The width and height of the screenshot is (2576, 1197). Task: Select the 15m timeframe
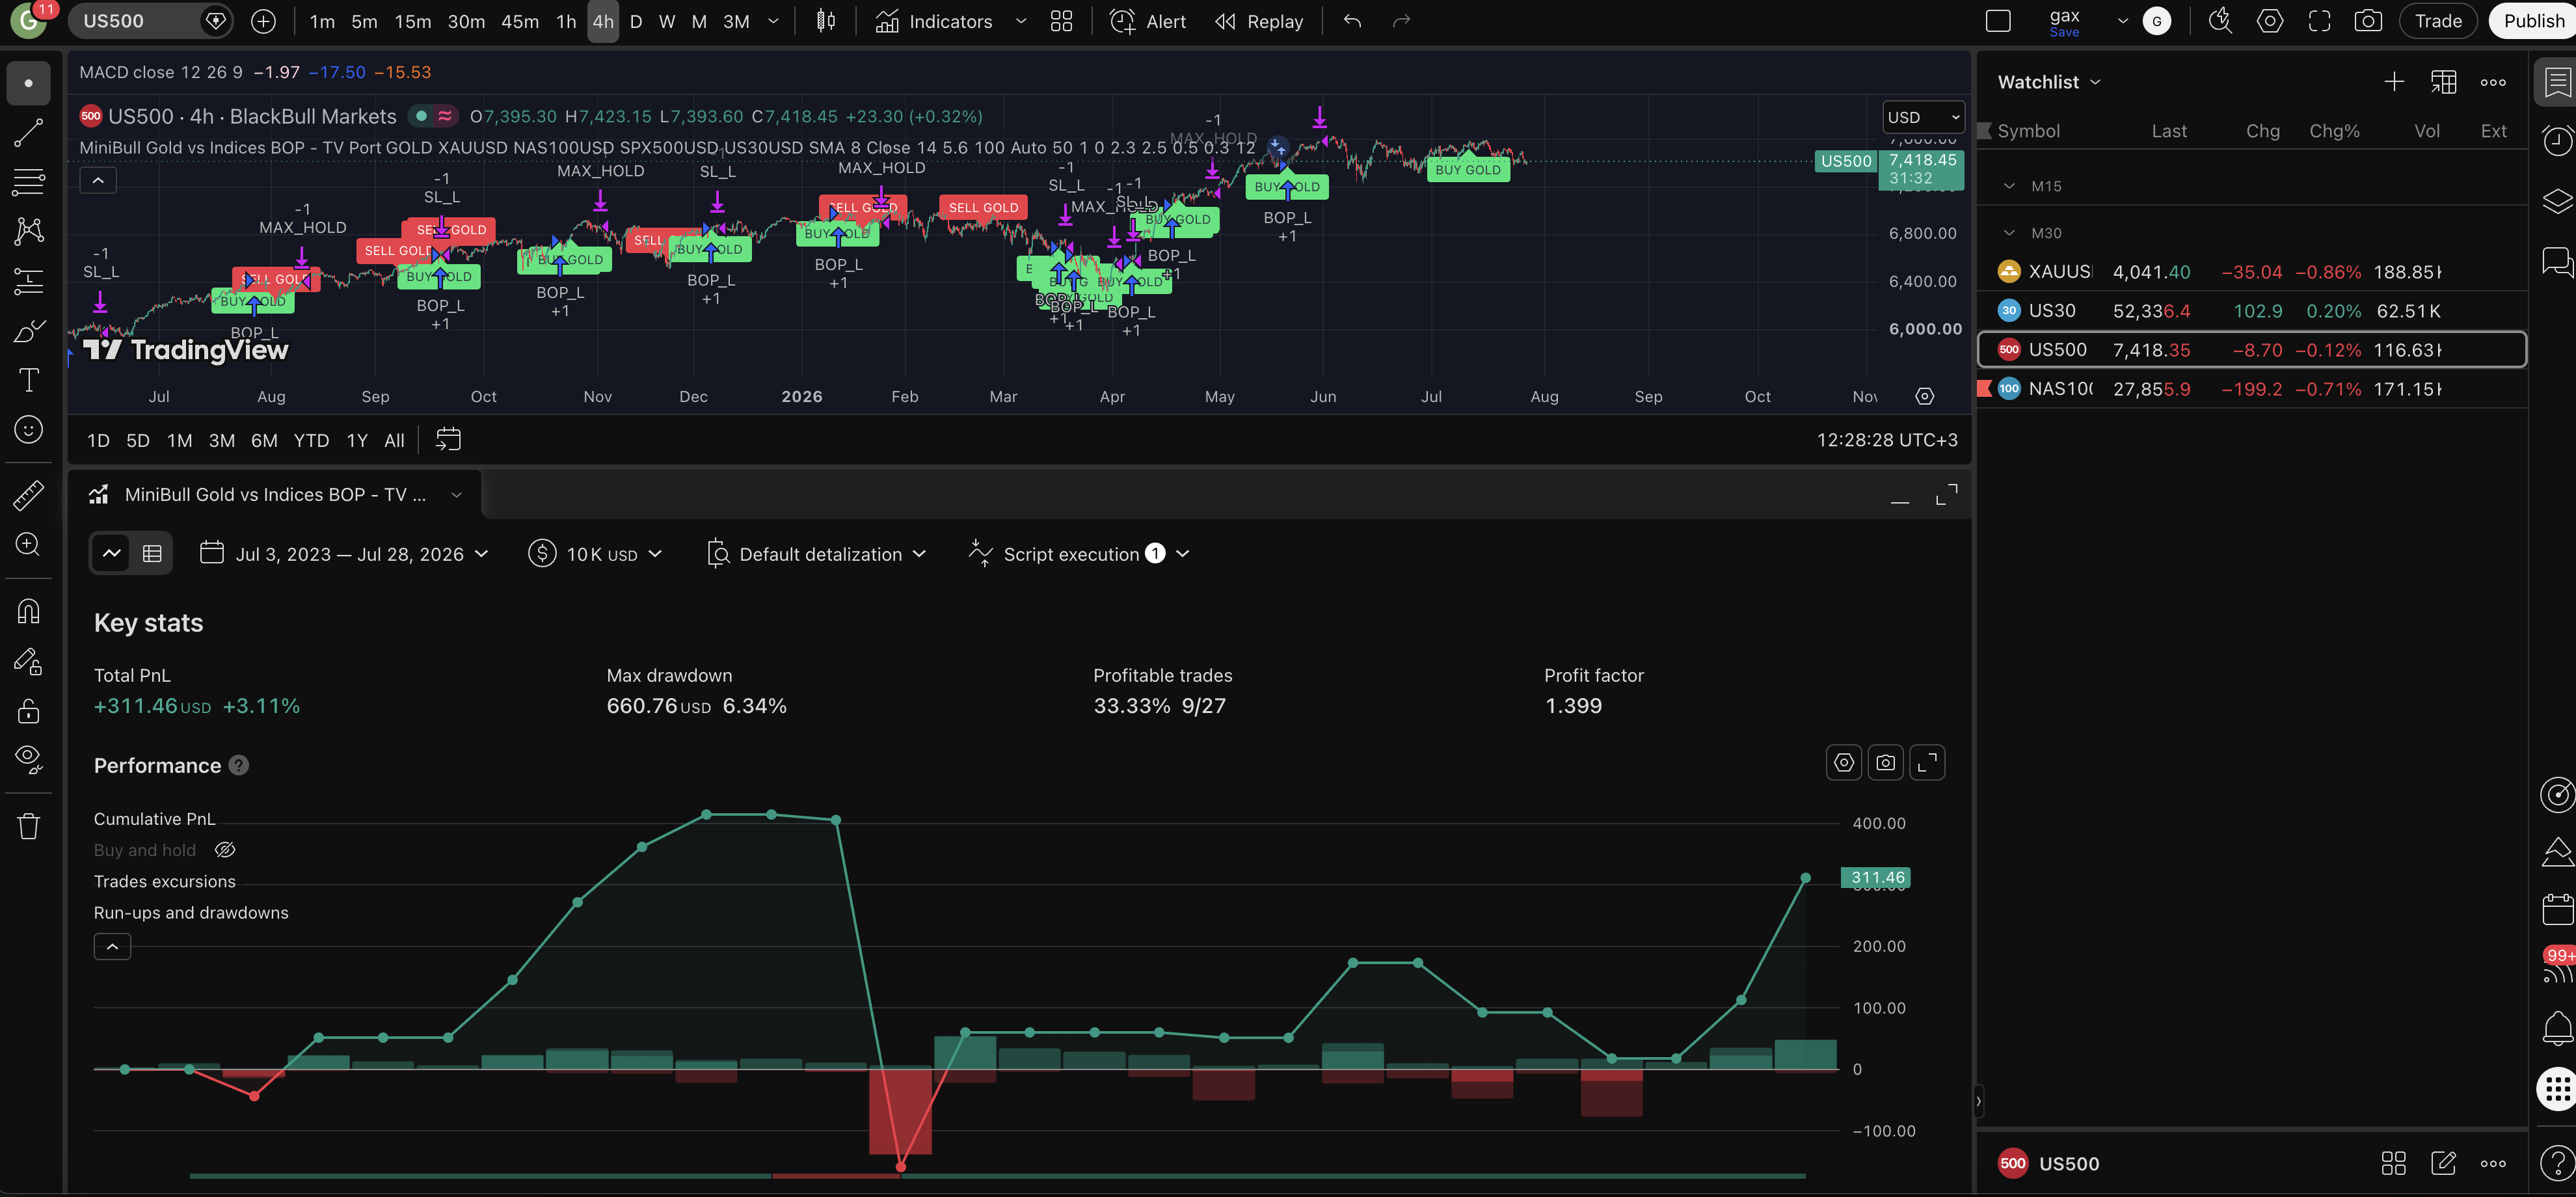(x=413, y=21)
